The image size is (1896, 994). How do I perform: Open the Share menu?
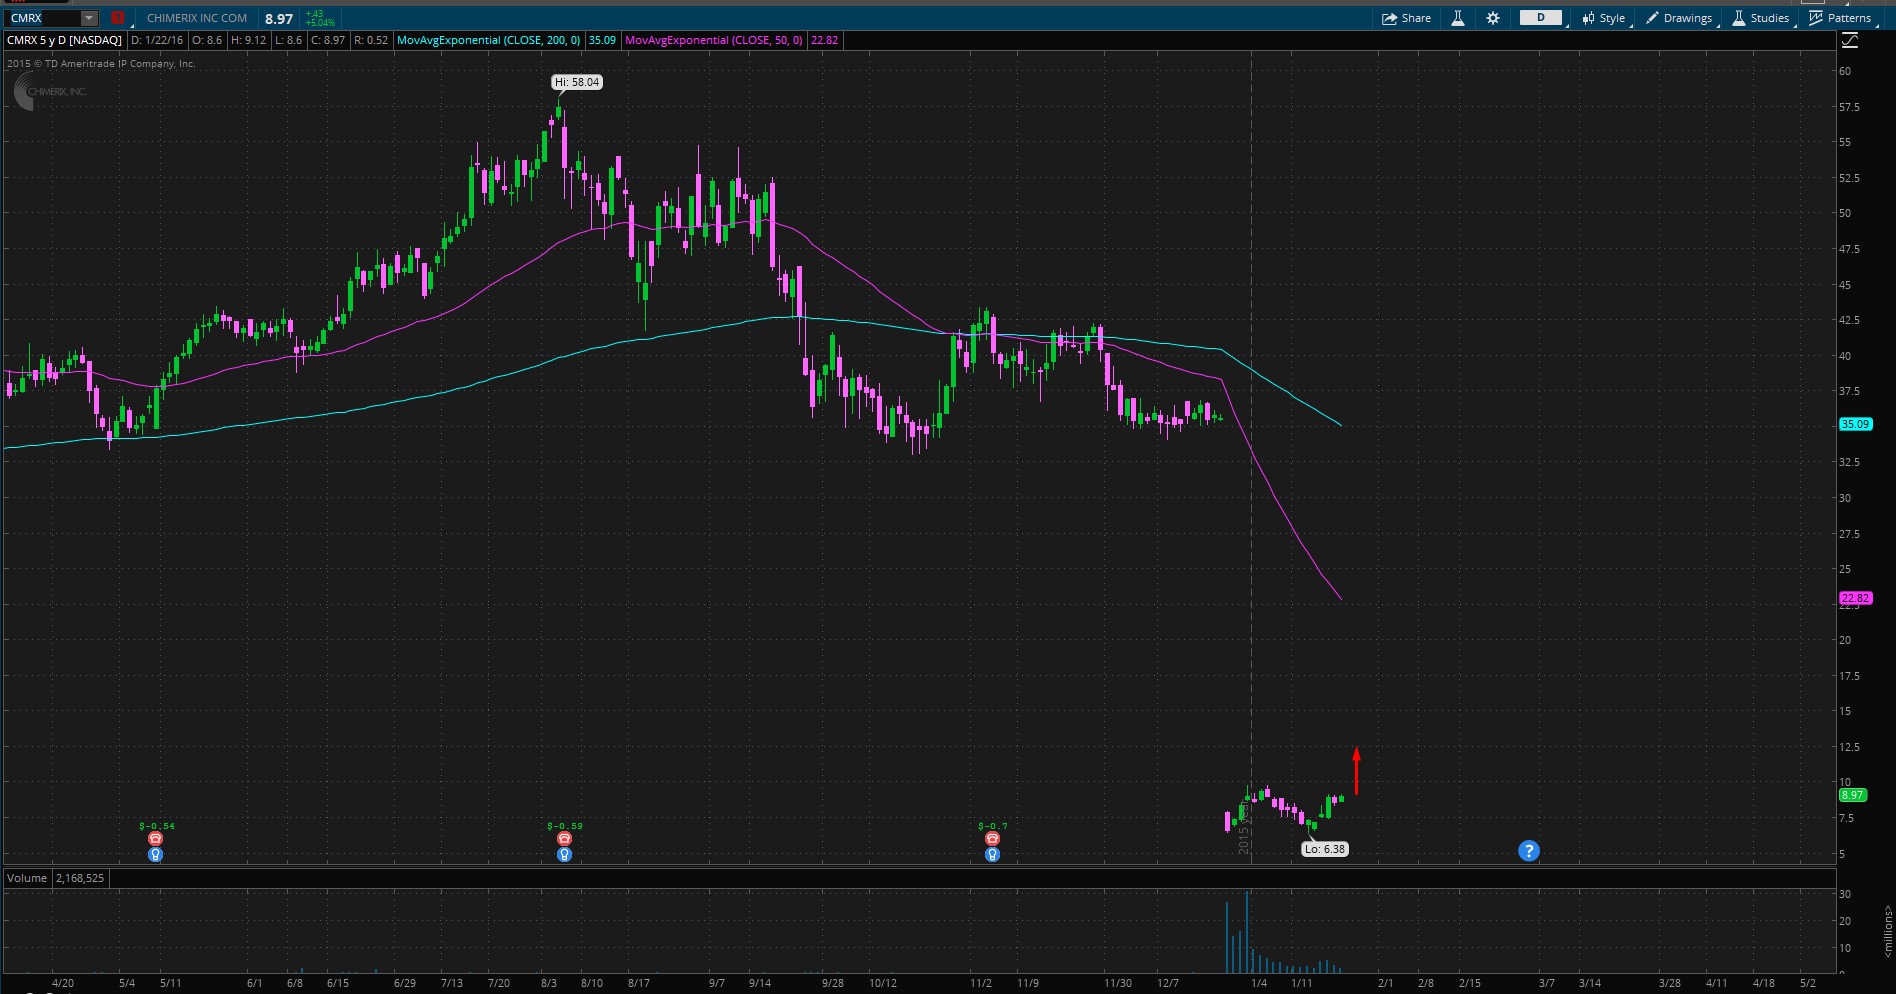1406,18
